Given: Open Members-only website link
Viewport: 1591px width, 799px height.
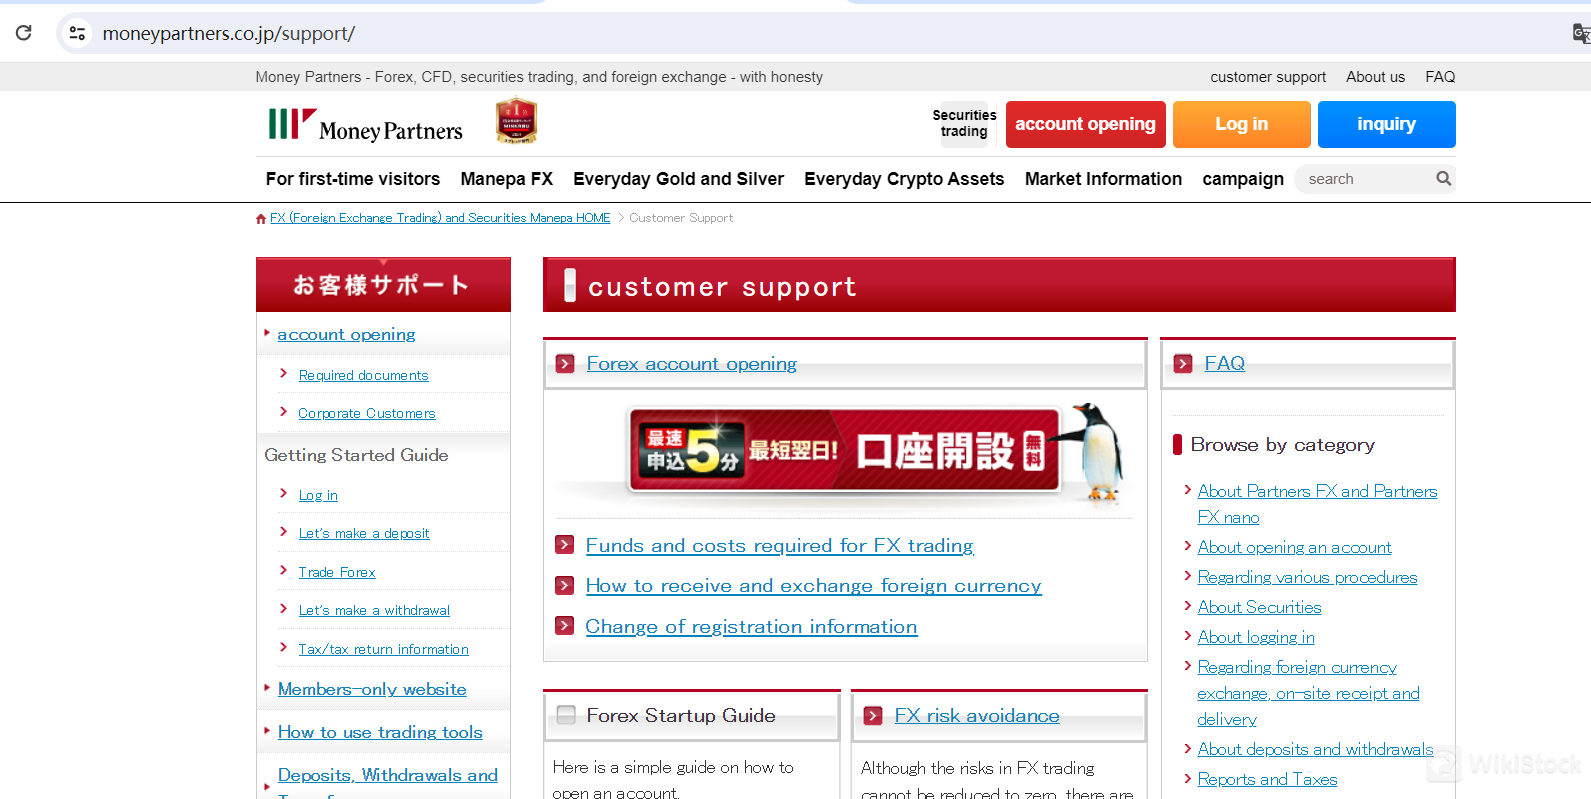Looking at the screenshot, I should coord(372,689).
